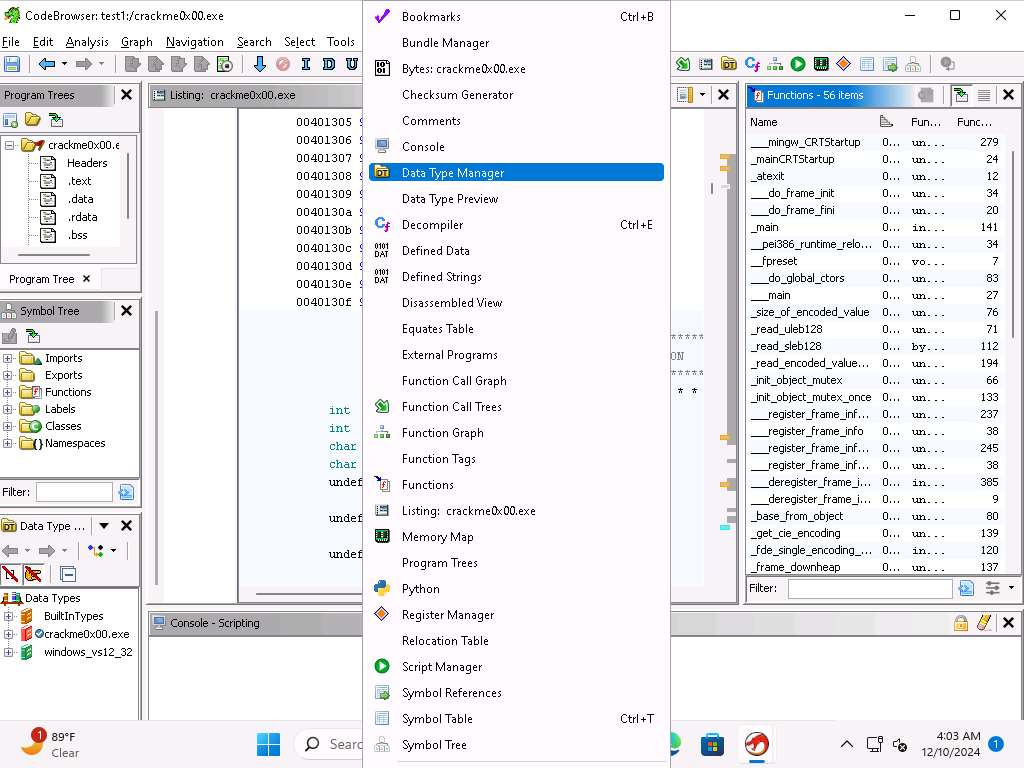Viewport: 1024px width, 768px height.
Task: Click the Symbol Tree filter text field
Action: pos(74,492)
